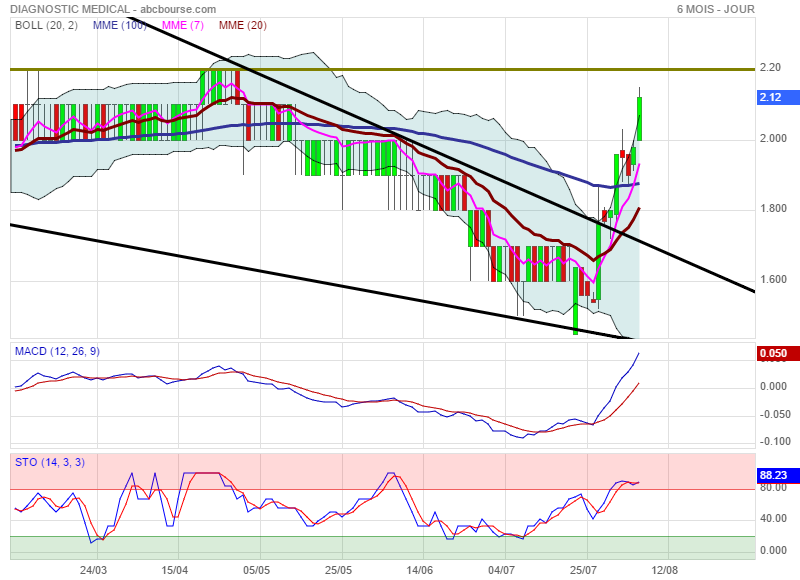The height and width of the screenshot is (580, 800).
Task: Click the blue 88.23 stochastic value tag
Action: [778, 475]
